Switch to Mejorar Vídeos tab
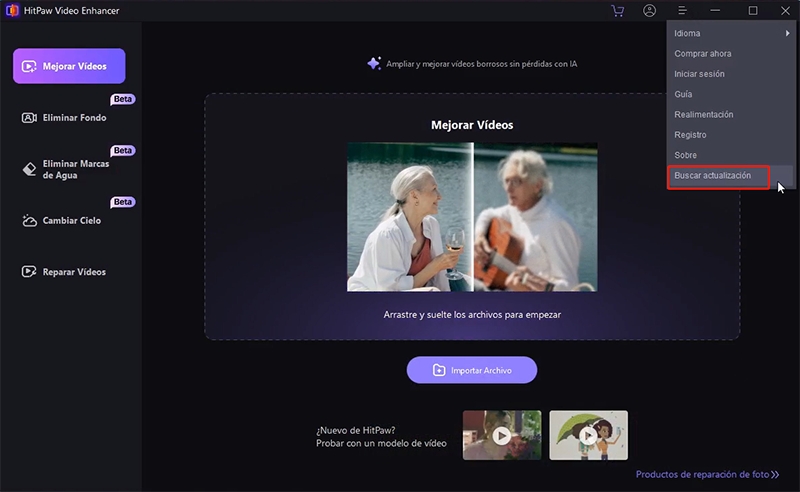The height and width of the screenshot is (492, 800). pyautogui.click(x=69, y=66)
